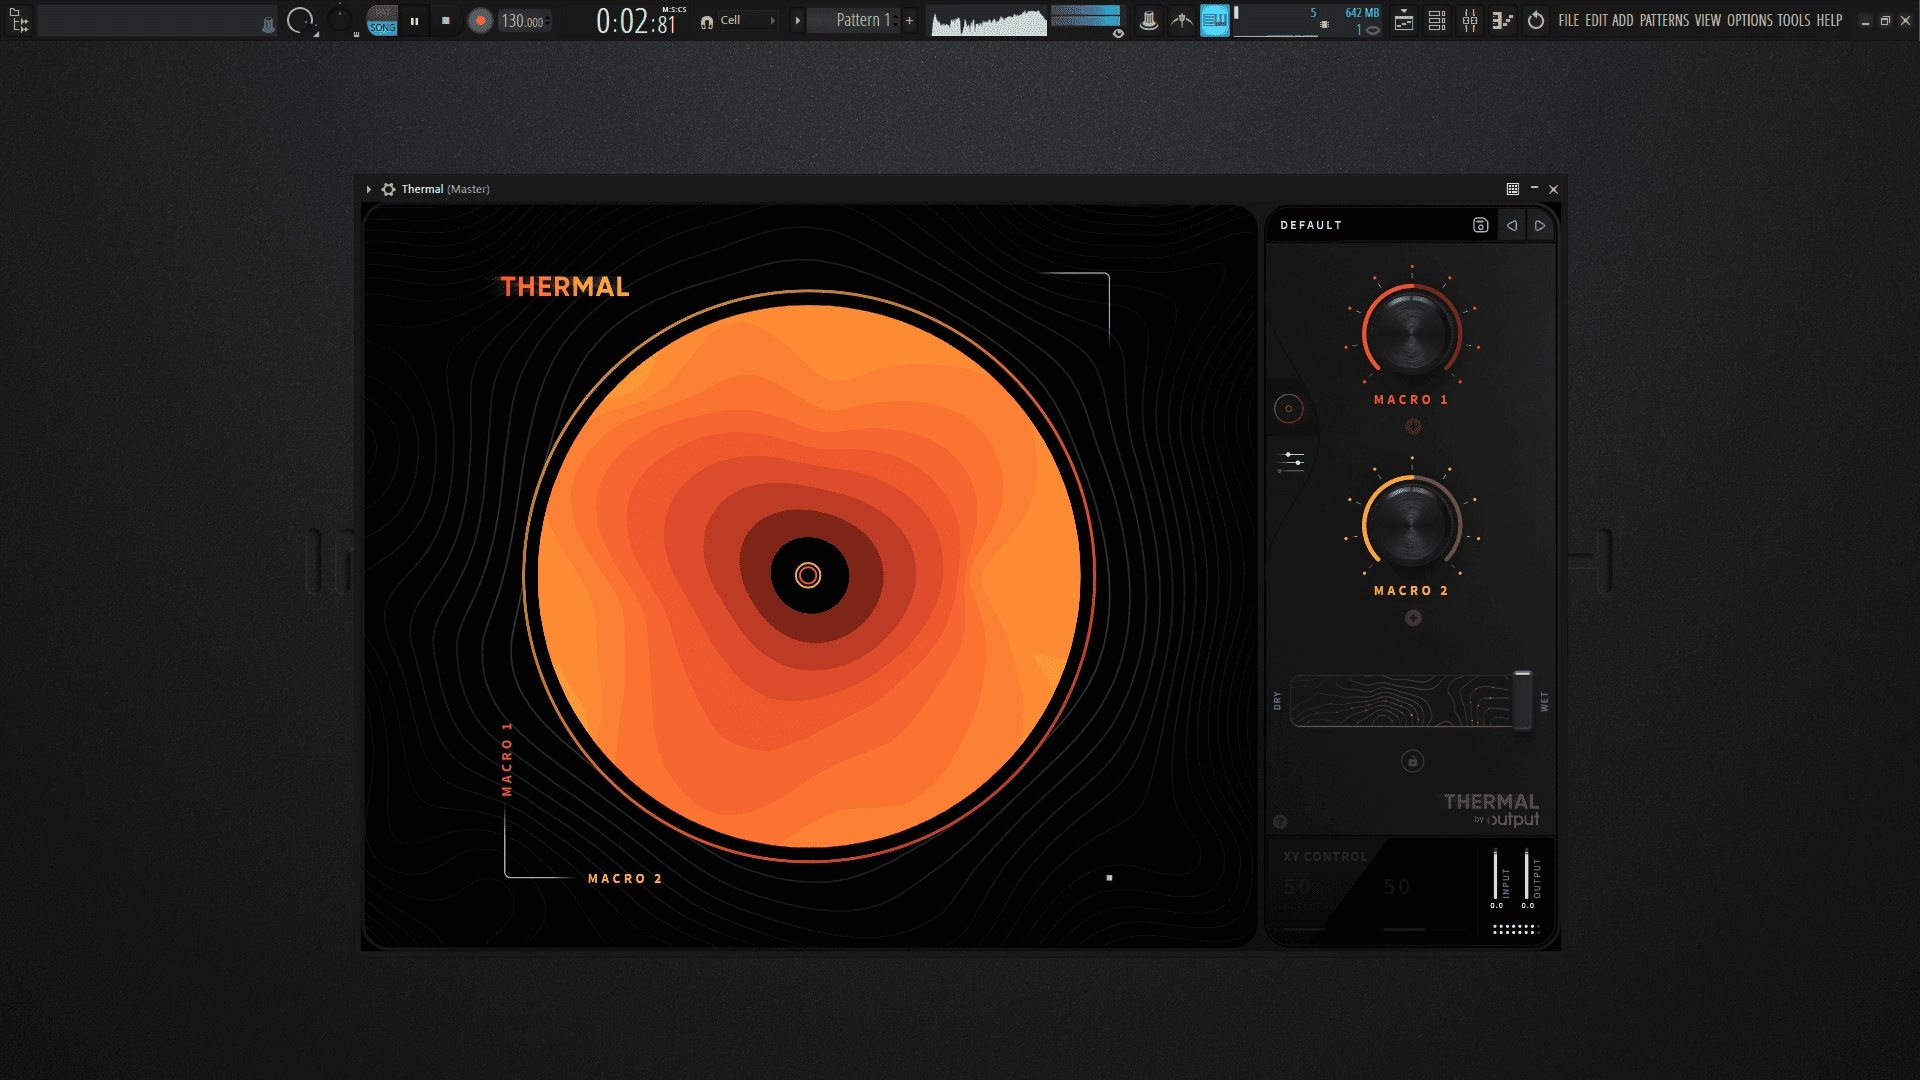Select the sliders advanced view tab
The image size is (1920, 1080).
[1292, 460]
